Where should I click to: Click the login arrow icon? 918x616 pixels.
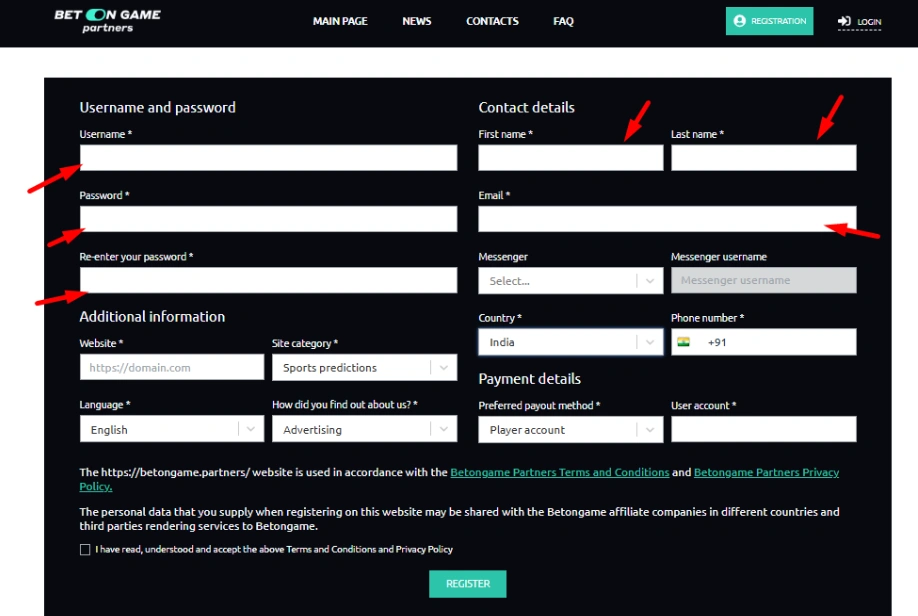pyautogui.click(x=845, y=21)
